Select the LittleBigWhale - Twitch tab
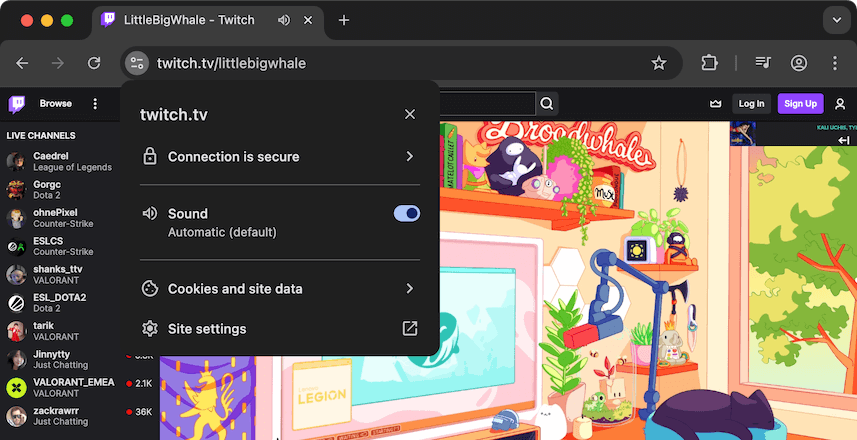857x440 pixels. 208,21
